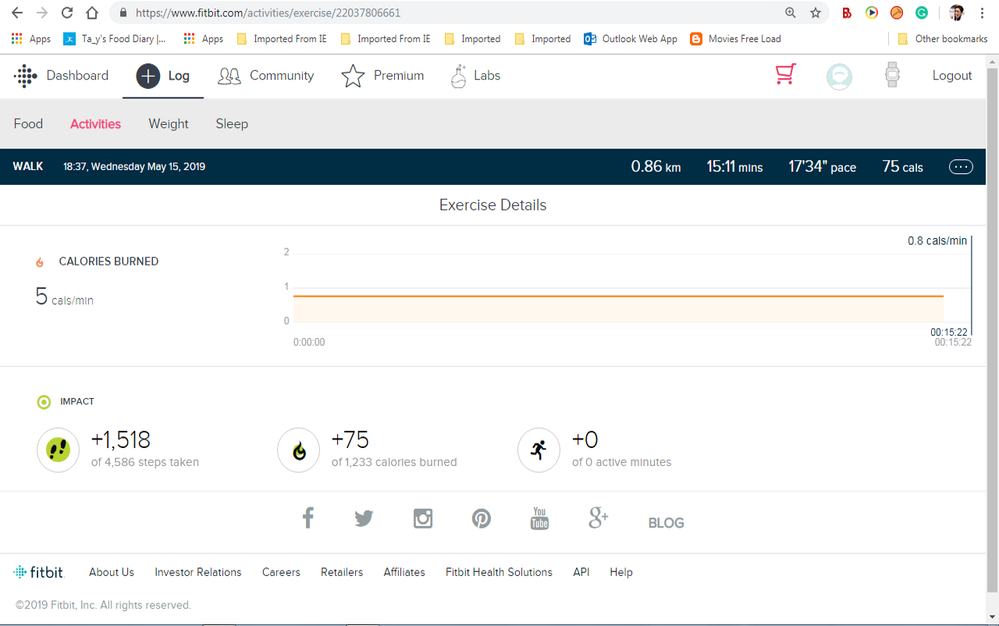Open the first Imported From IE folder
The width and height of the screenshot is (999, 626).
point(281,39)
